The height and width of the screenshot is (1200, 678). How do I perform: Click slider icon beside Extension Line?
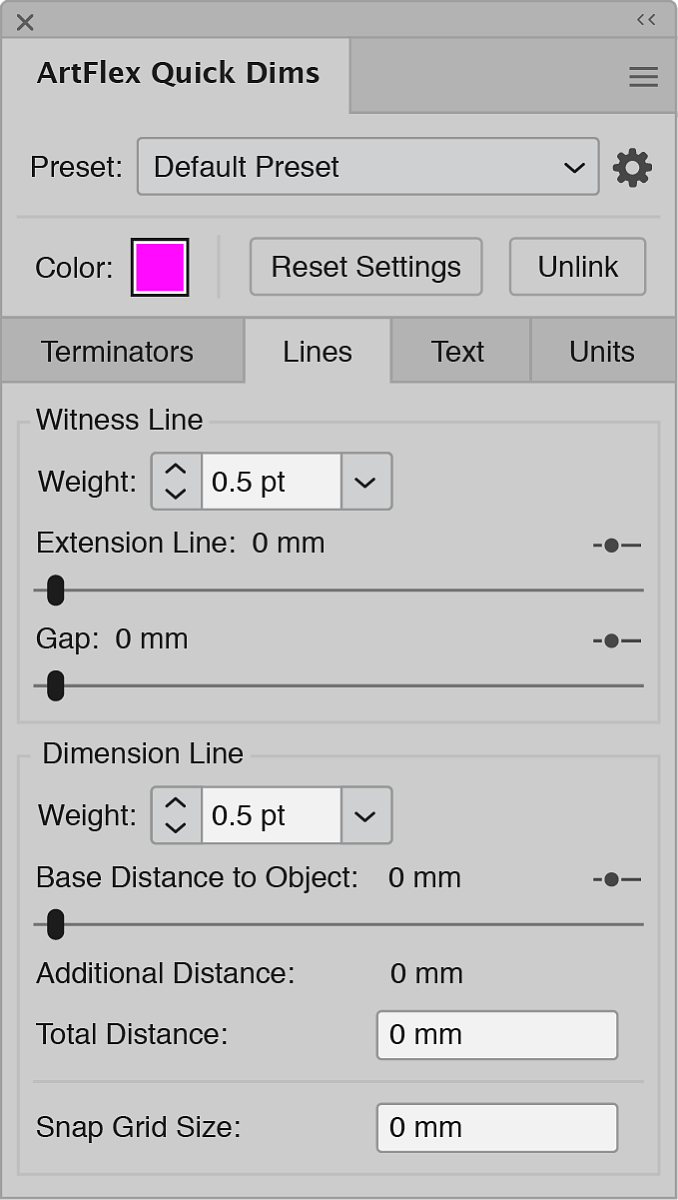[616, 545]
